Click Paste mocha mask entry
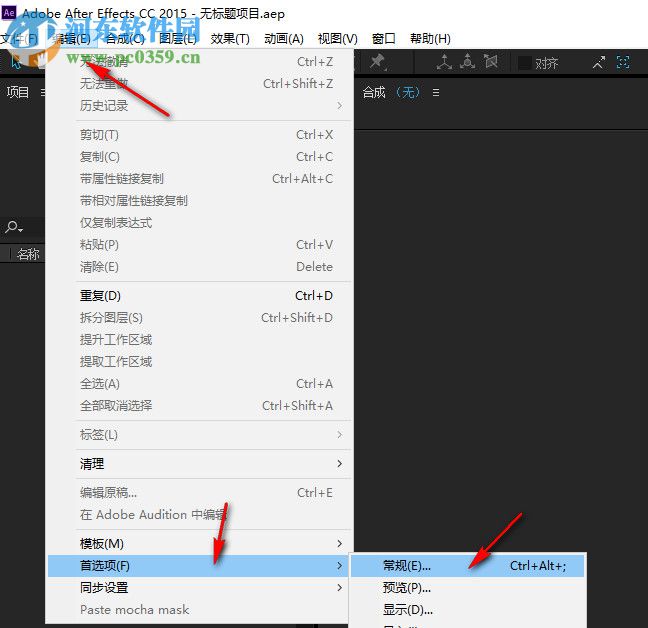The width and height of the screenshot is (648, 628). (x=199, y=609)
